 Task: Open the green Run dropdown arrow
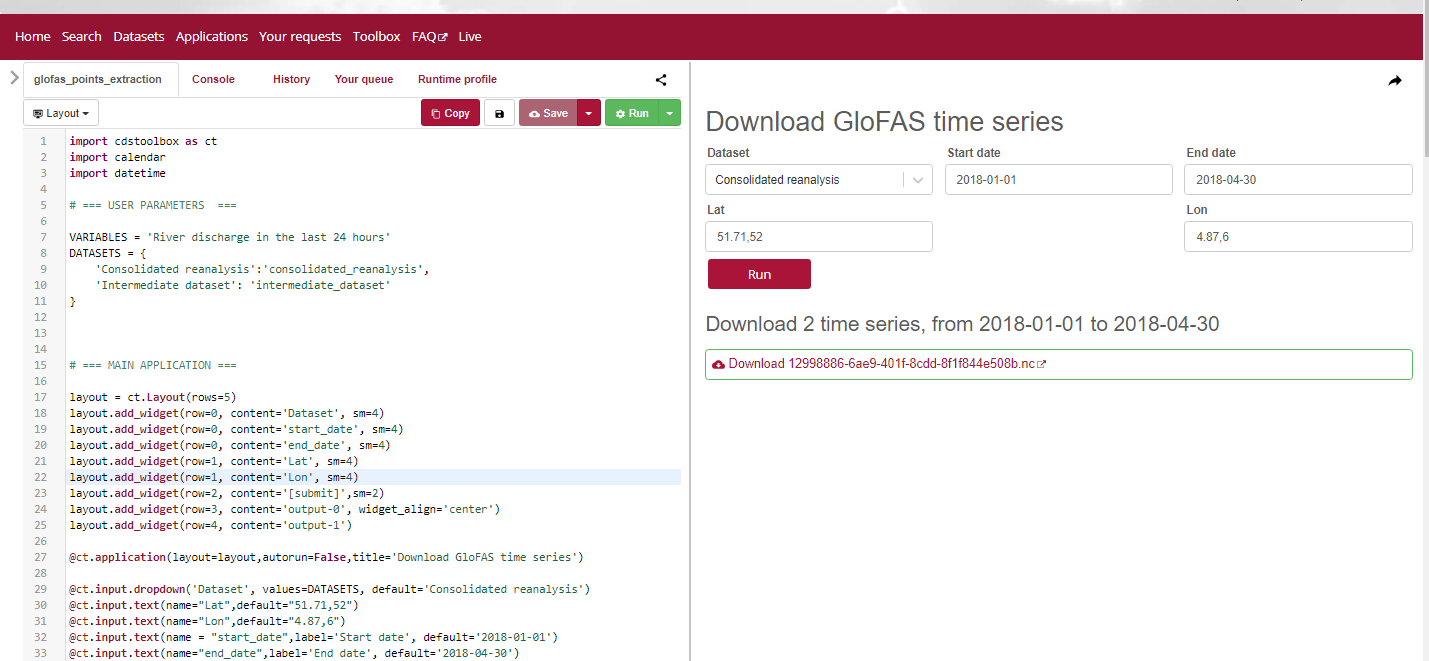click(x=670, y=113)
